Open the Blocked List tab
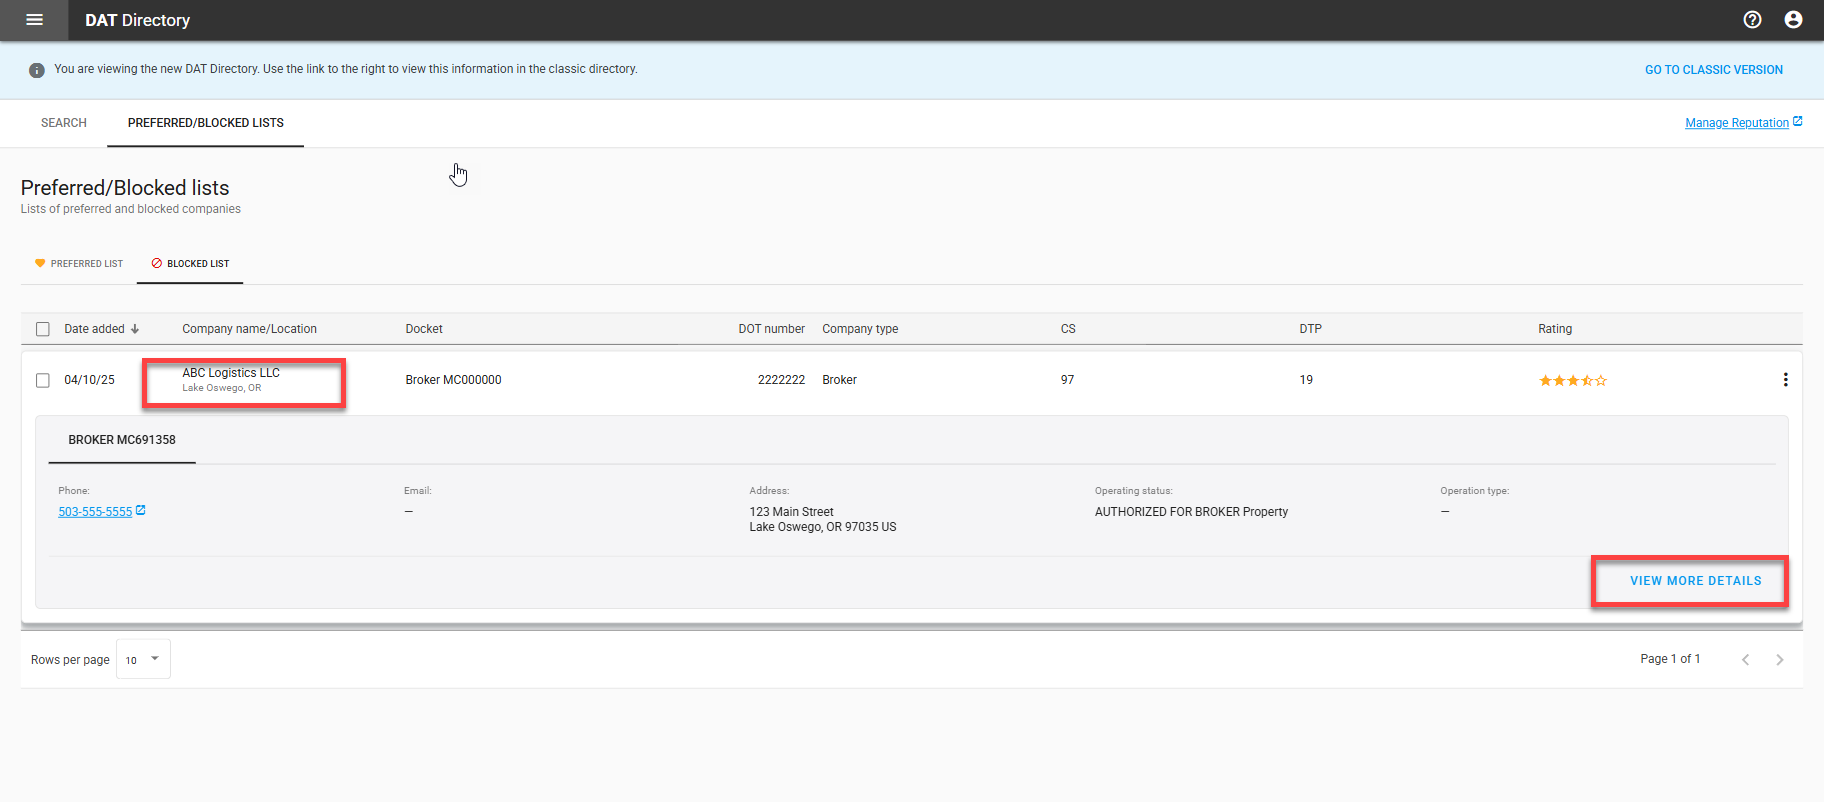Screen dimensions: 1825x802 [x=190, y=264]
